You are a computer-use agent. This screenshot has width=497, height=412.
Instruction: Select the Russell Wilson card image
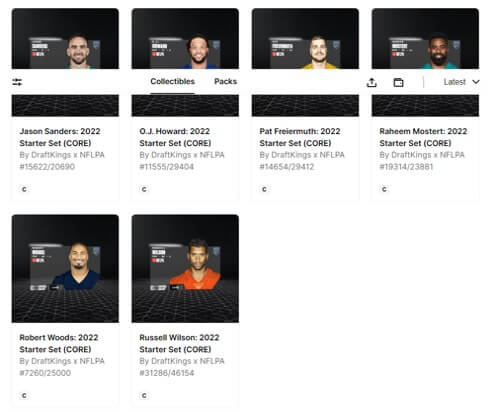pyautogui.click(x=185, y=269)
